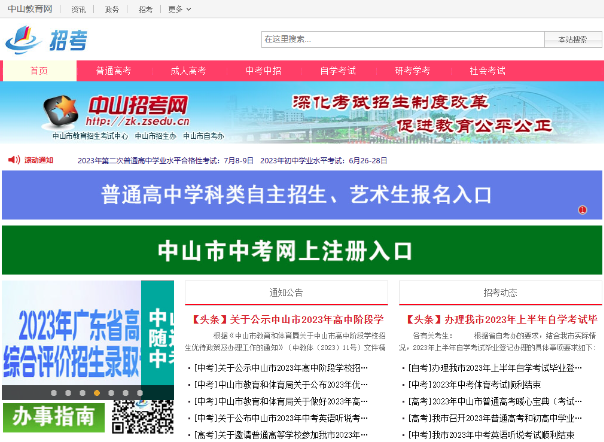The width and height of the screenshot is (604, 442).
Task: Select the highlighted fourth carousel dot
Action: (x=97, y=393)
